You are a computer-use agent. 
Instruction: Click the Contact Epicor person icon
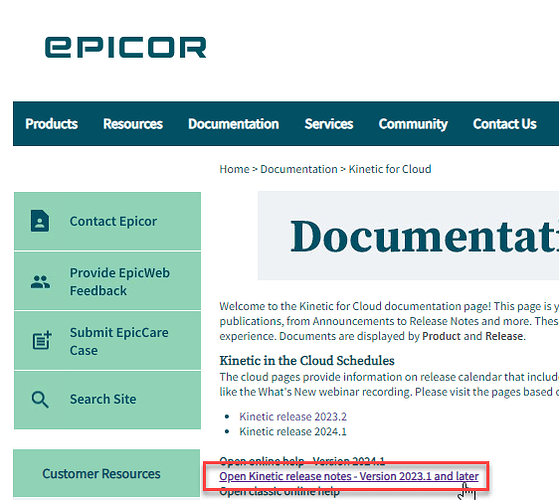[40, 221]
